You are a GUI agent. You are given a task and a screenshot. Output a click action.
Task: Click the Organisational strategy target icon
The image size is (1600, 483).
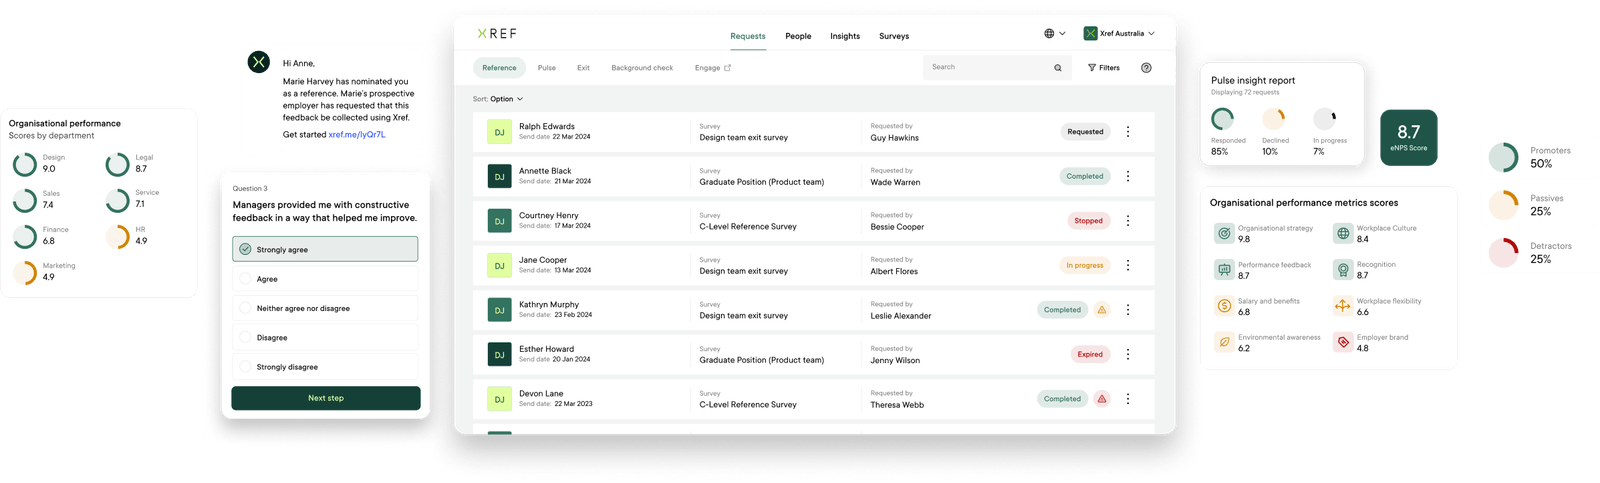pos(1224,233)
